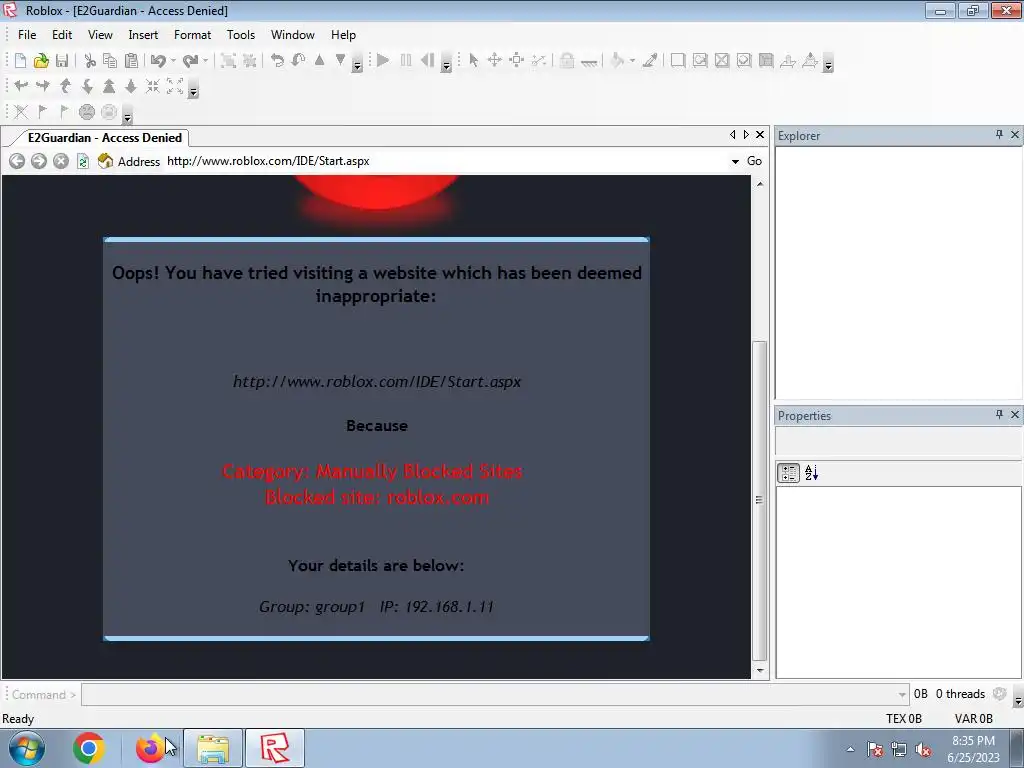This screenshot has width=1024, height=768.
Task: Expand overflow options of the run toolbar
Action: click(447, 65)
